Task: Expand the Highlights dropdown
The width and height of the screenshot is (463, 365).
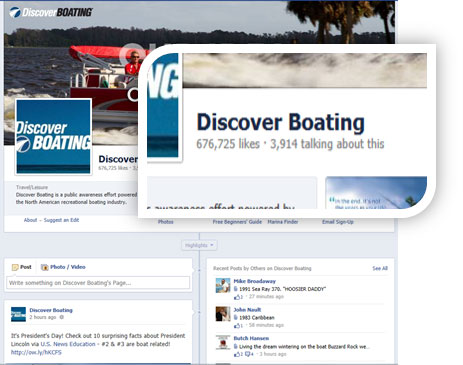Action: [199, 245]
